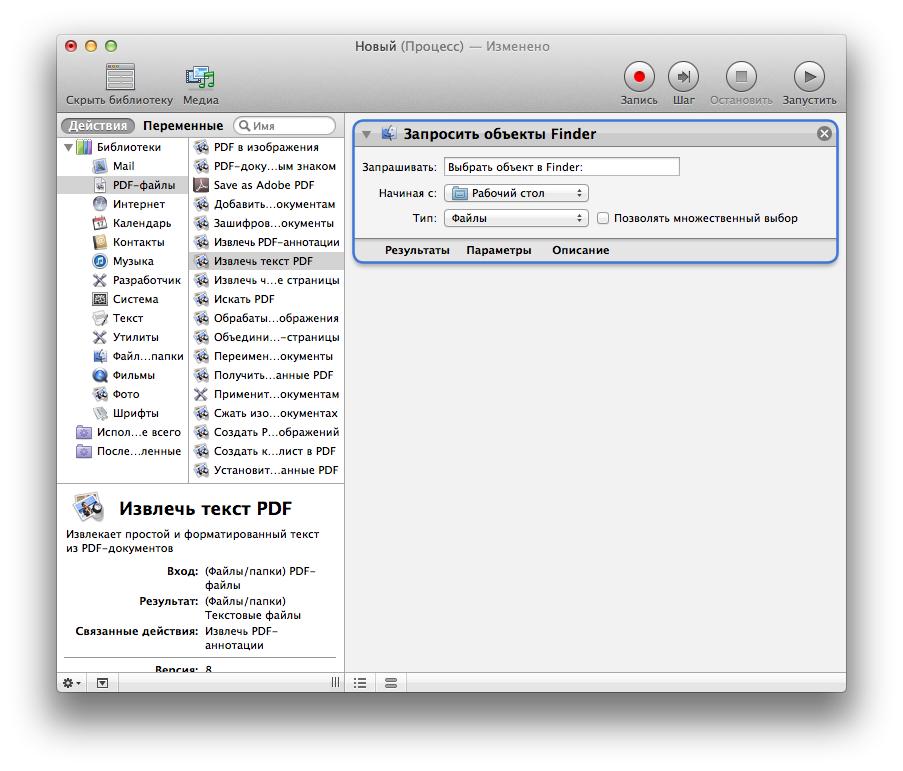This screenshot has height=771, width=903.
Task: Open the Результаты tab of the action
Action: tap(417, 250)
